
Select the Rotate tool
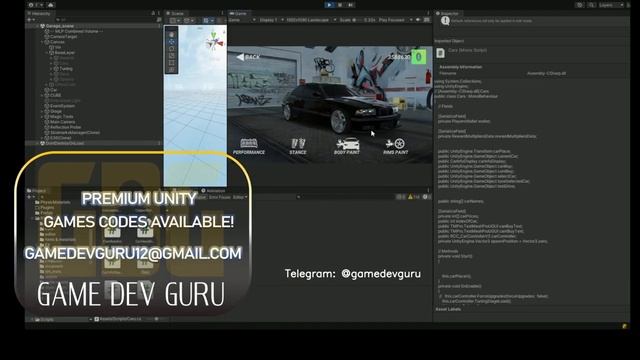tap(171, 49)
